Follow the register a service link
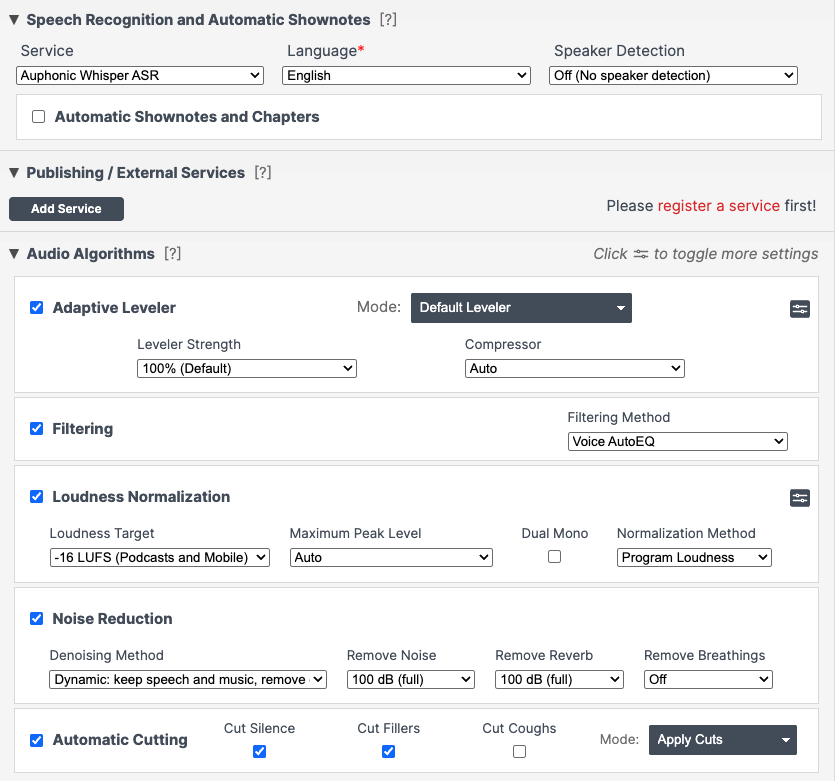The image size is (835, 781). [x=718, y=206]
